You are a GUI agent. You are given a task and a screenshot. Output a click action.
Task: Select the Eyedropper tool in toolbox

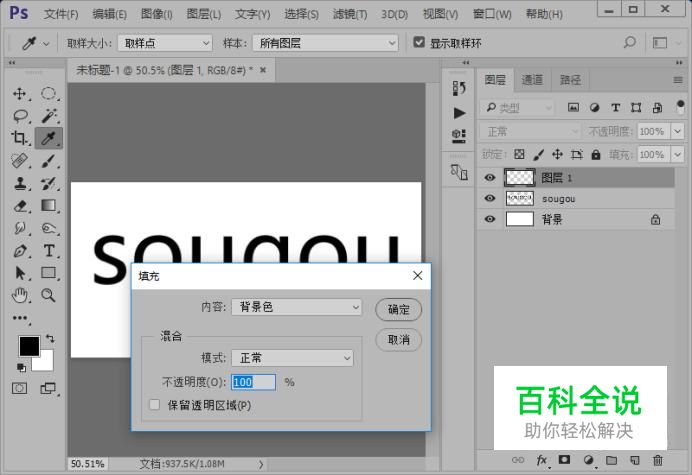(x=49, y=138)
